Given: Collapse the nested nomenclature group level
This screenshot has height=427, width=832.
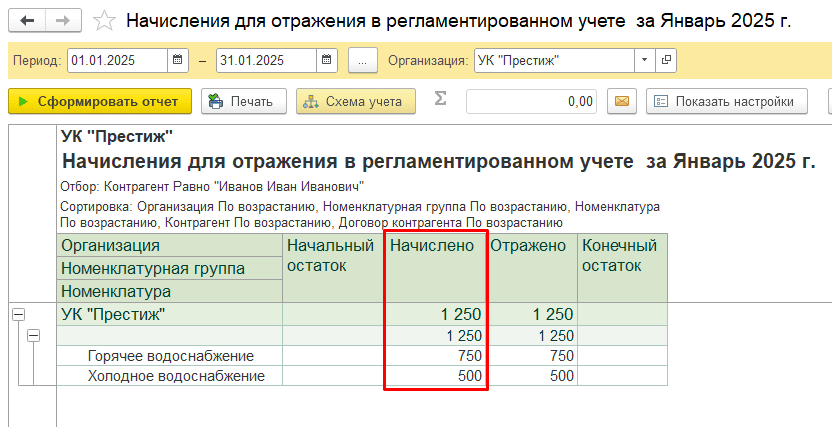Looking at the screenshot, I should [33, 336].
